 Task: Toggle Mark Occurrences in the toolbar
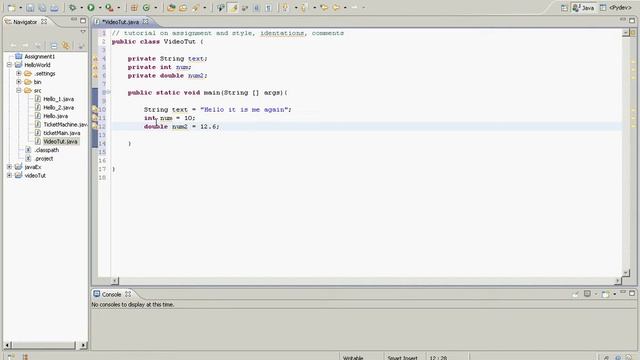(x=233, y=7)
